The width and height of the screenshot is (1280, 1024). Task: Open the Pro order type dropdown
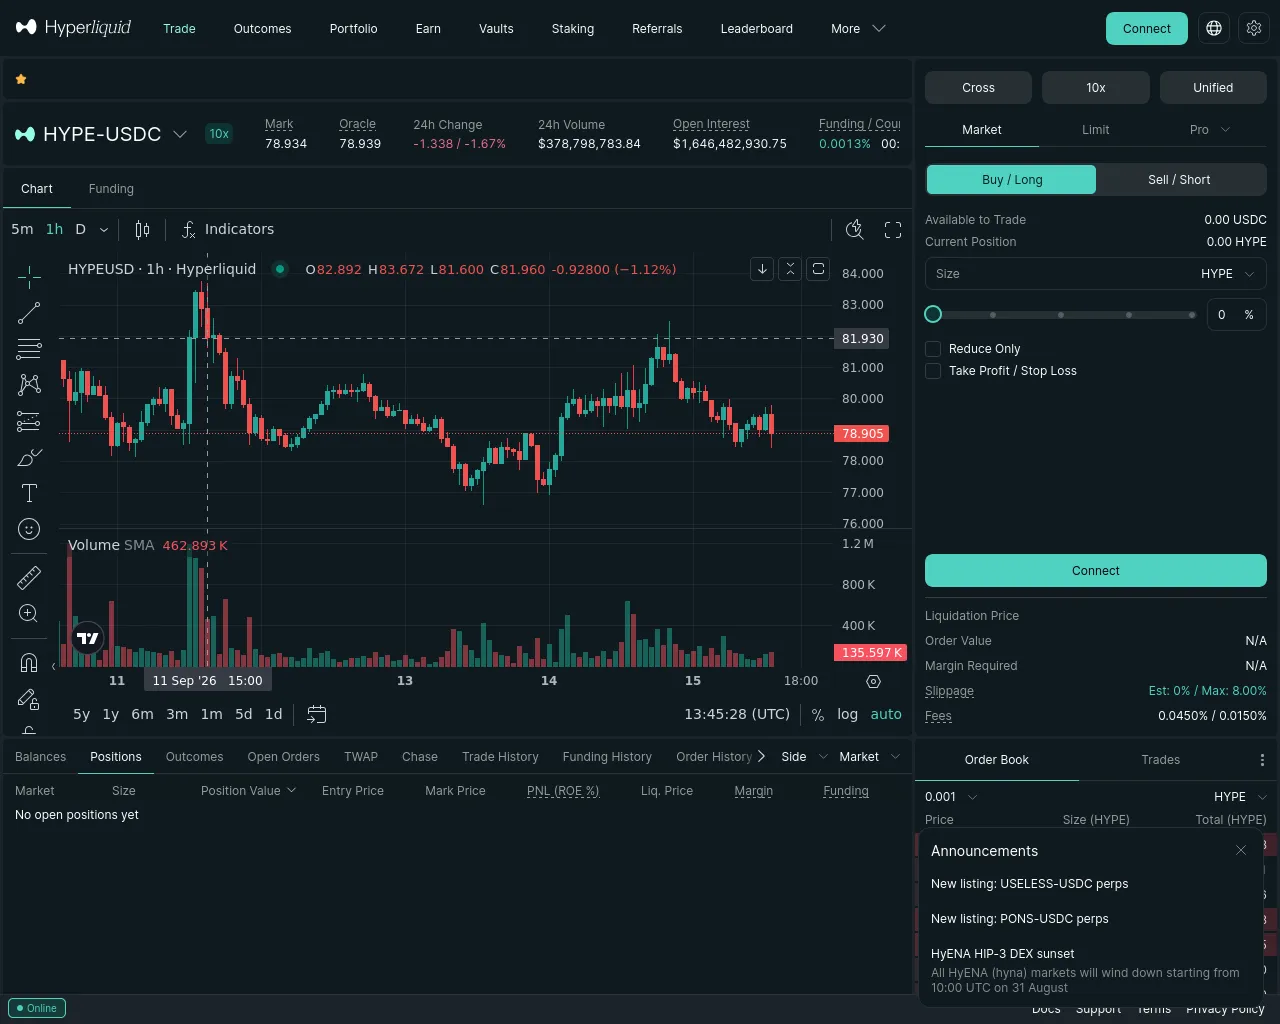[1209, 130]
